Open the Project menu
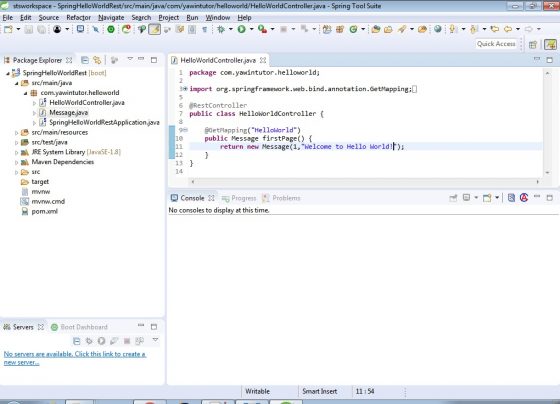The image size is (560, 404). (x=169, y=18)
